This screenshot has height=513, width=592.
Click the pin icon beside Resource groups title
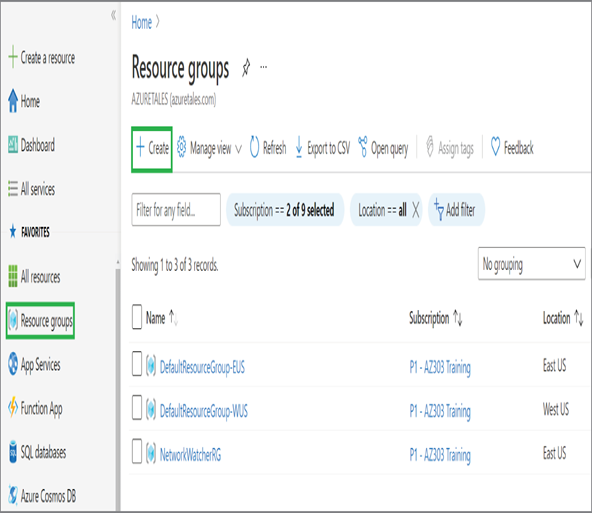246,68
